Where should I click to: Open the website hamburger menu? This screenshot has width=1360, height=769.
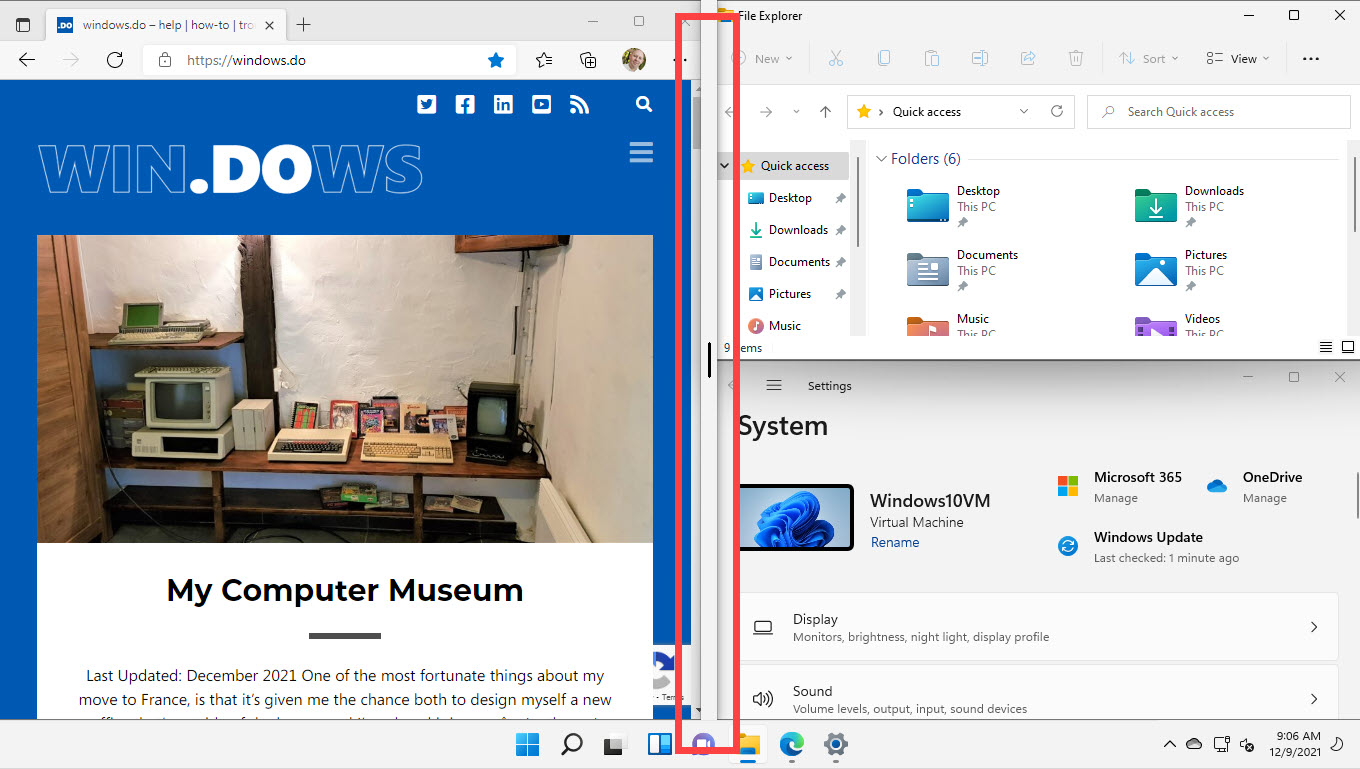pyautogui.click(x=641, y=152)
